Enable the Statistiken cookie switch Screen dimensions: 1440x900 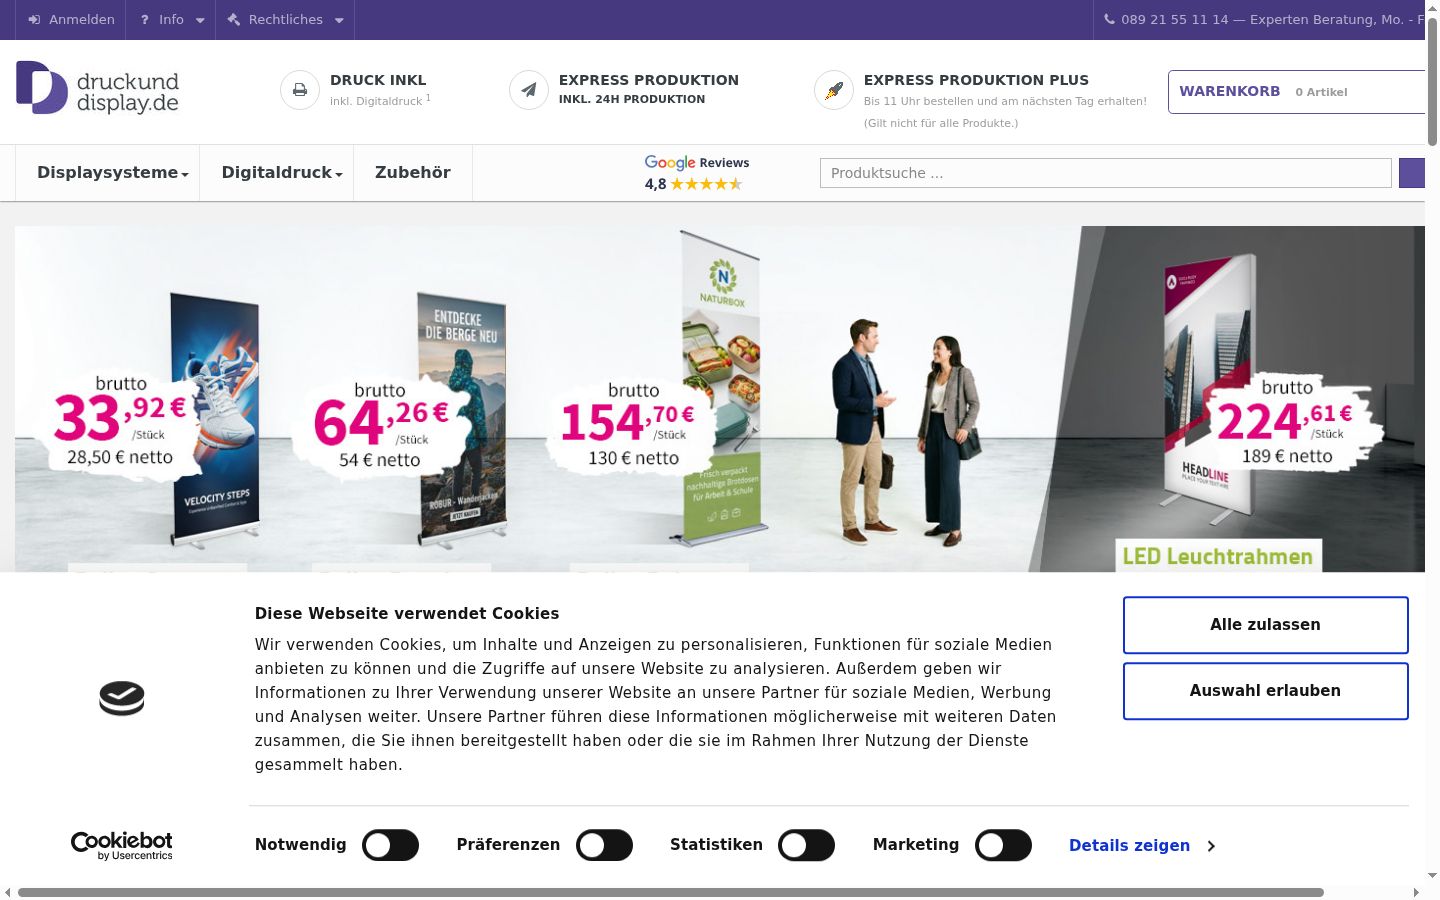point(806,845)
